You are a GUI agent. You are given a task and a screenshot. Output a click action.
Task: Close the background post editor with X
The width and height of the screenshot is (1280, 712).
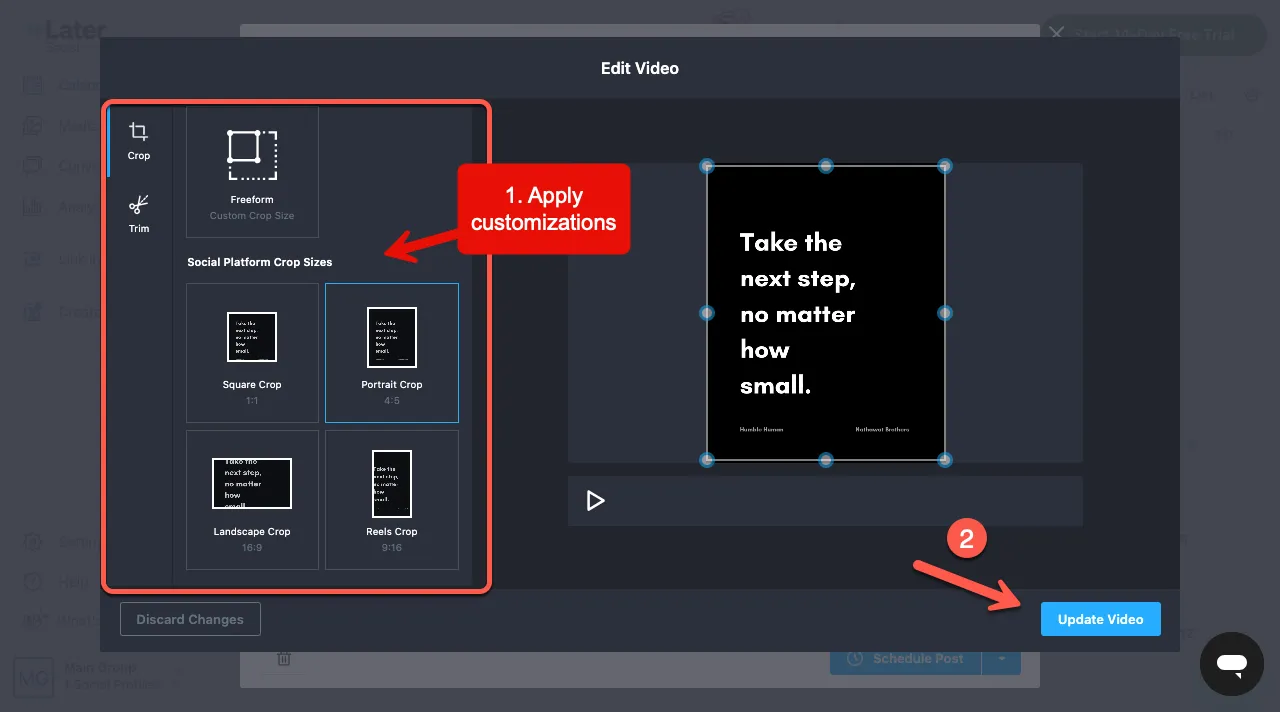coord(1057,33)
